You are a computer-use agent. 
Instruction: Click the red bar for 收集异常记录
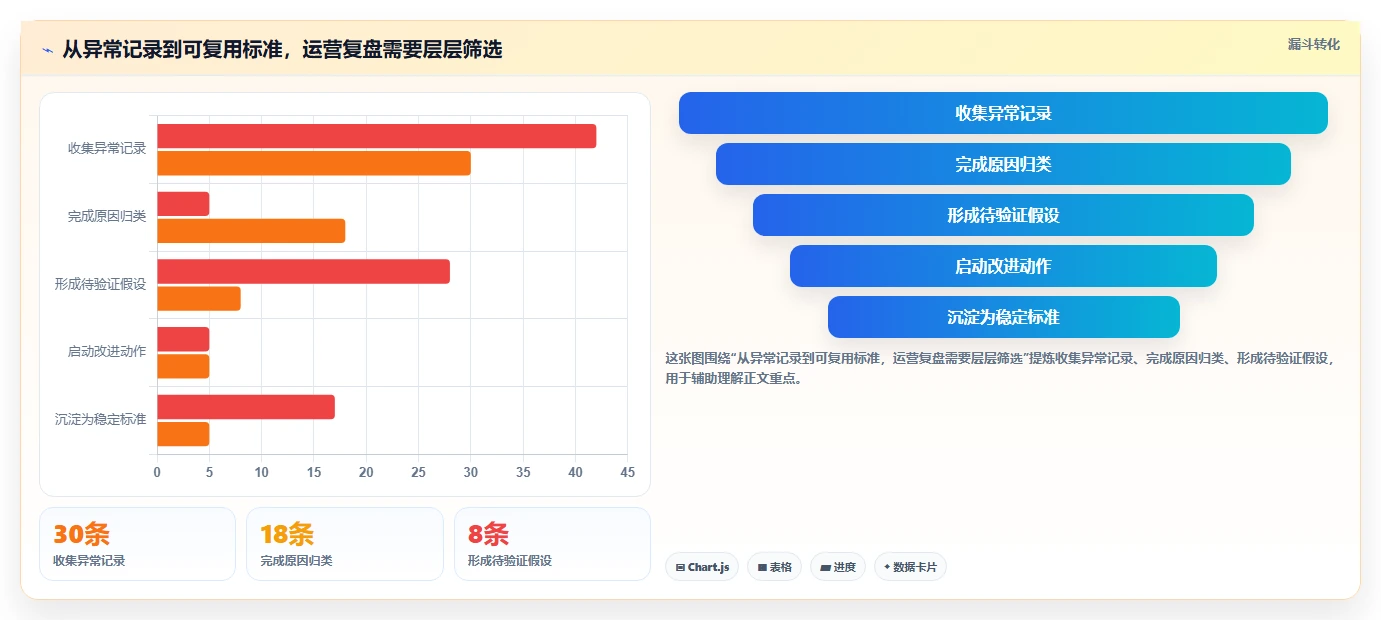click(x=376, y=136)
